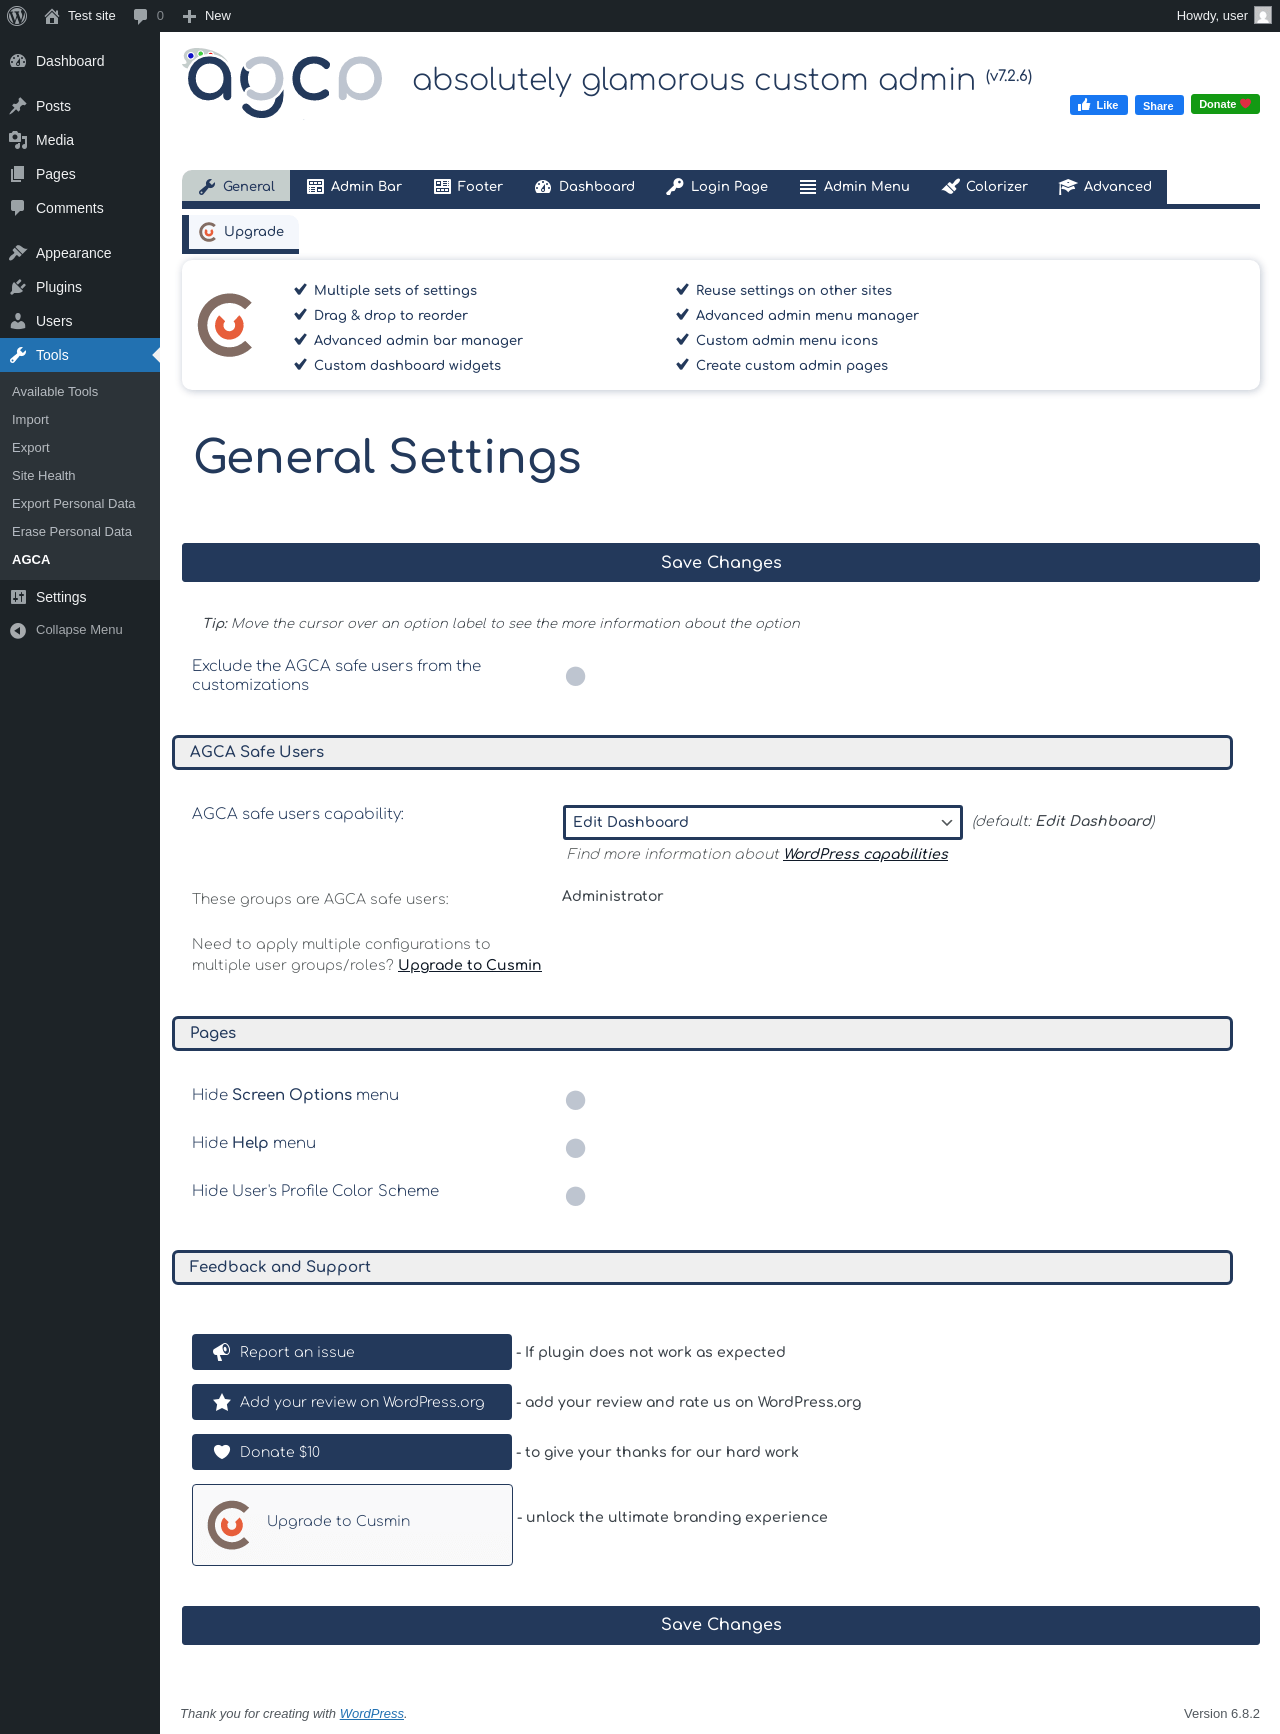
Task: Click the megaphone icon on Report an issue
Action: 222,1352
